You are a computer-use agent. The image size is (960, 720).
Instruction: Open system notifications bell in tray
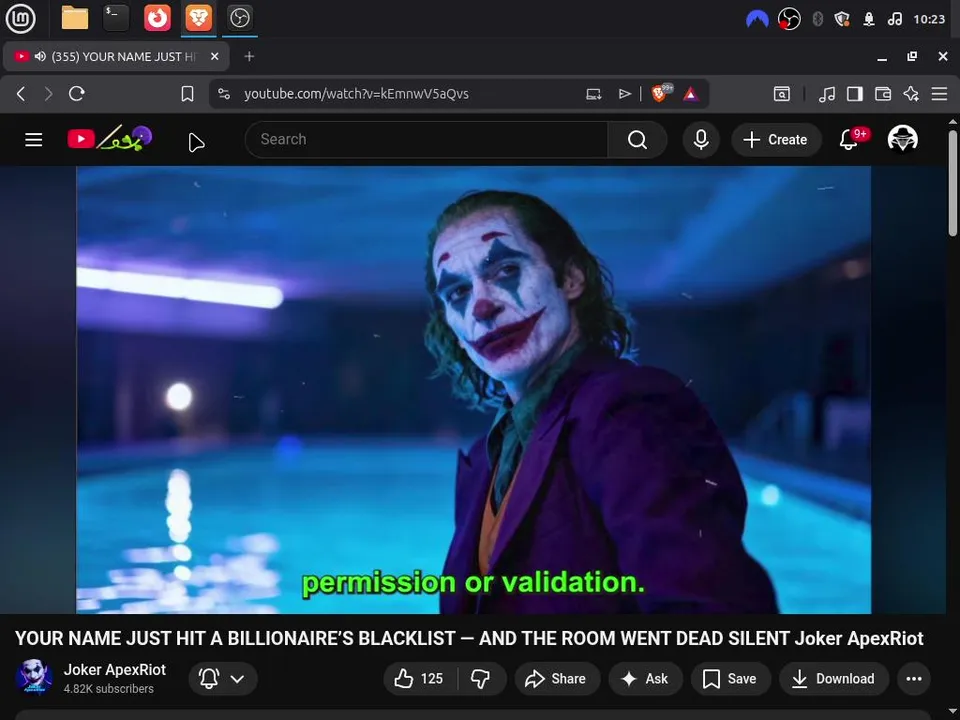click(x=869, y=19)
